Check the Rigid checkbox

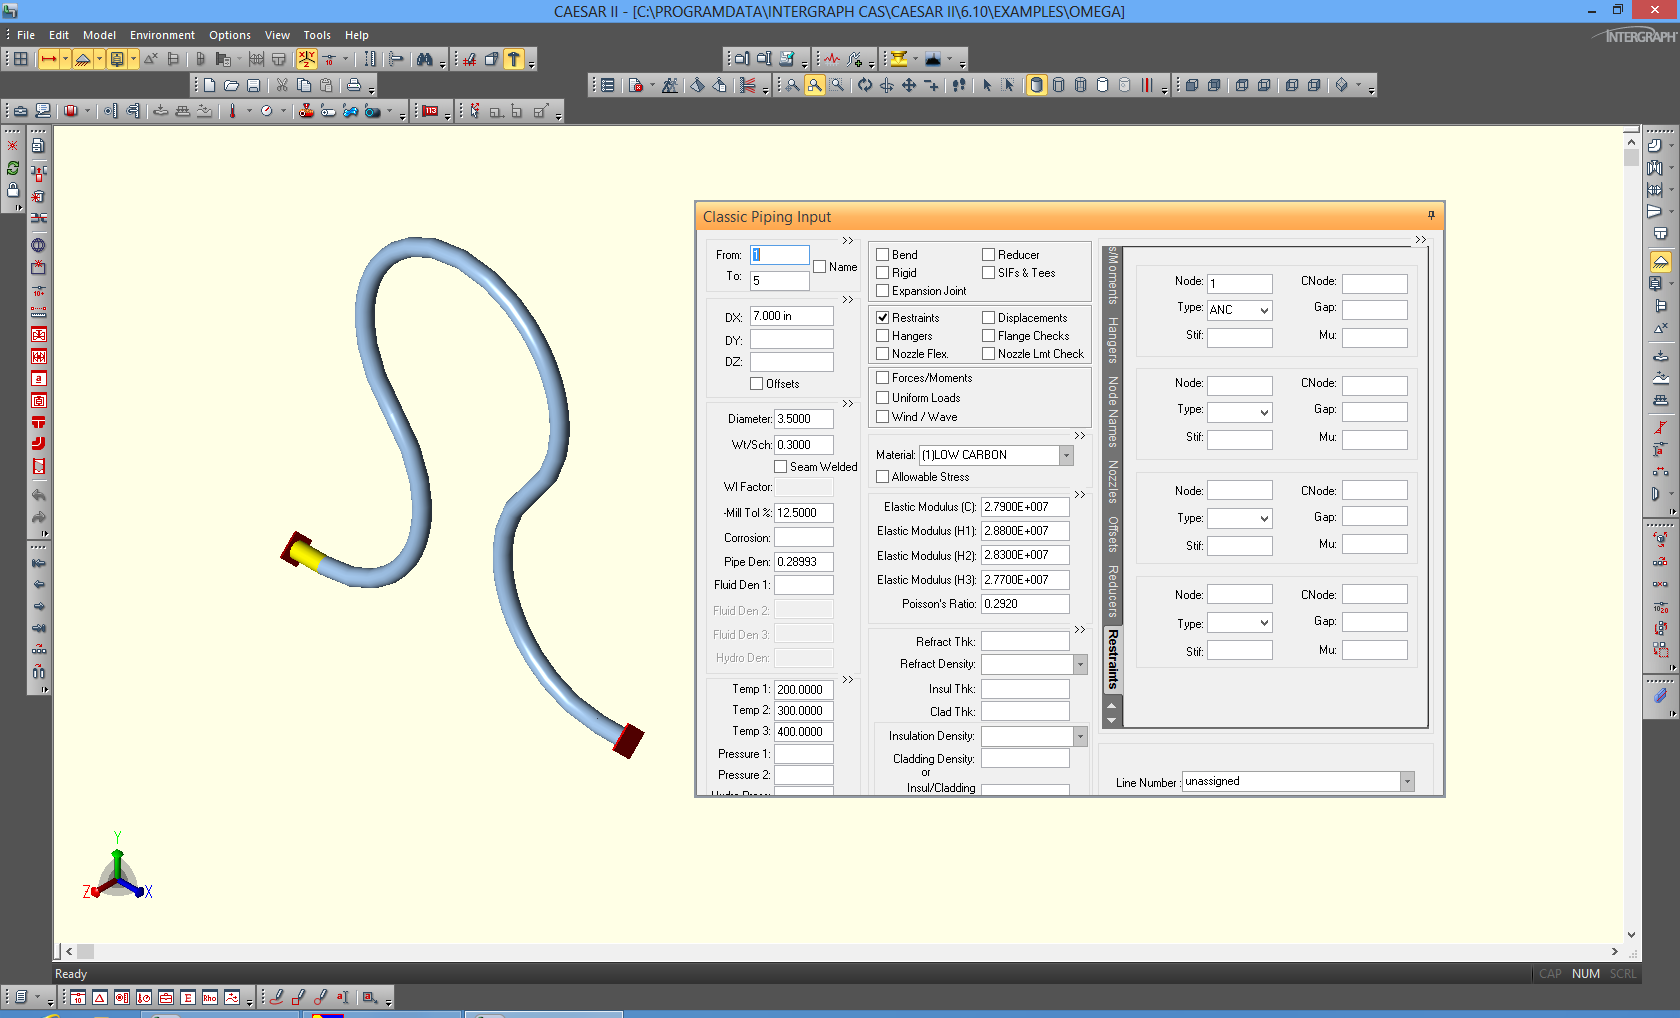pos(883,273)
